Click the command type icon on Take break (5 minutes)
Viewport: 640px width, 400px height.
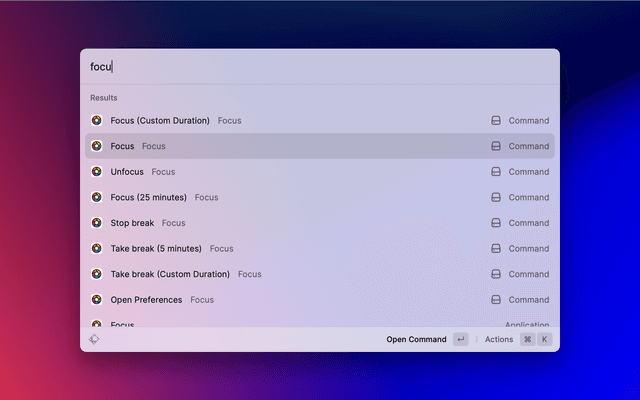click(x=495, y=249)
